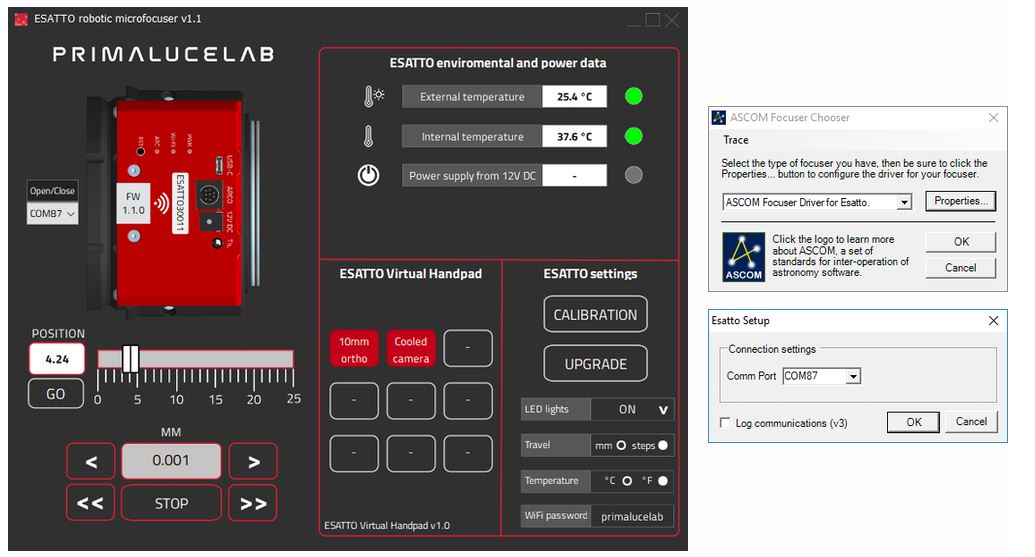Image resolution: width=1035 pixels, height=557 pixels.
Task: Click the internal temperature thermometer icon
Action: point(368,136)
